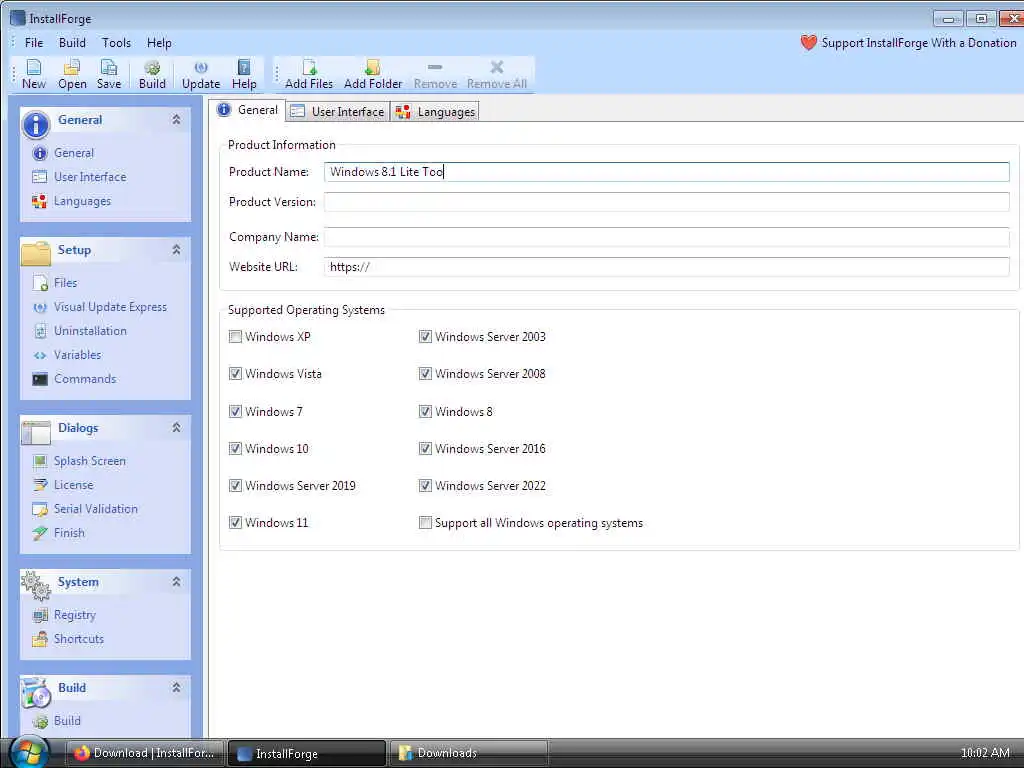Uncheck Windows Server 2003
Image resolution: width=1024 pixels, height=768 pixels.
[425, 337]
